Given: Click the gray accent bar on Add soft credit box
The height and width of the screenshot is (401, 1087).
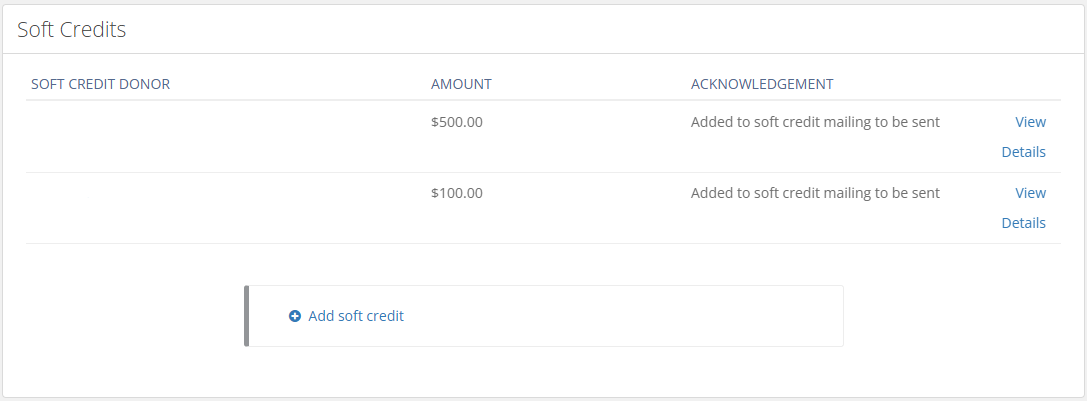Looking at the screenshot, I should pos(246,316).
